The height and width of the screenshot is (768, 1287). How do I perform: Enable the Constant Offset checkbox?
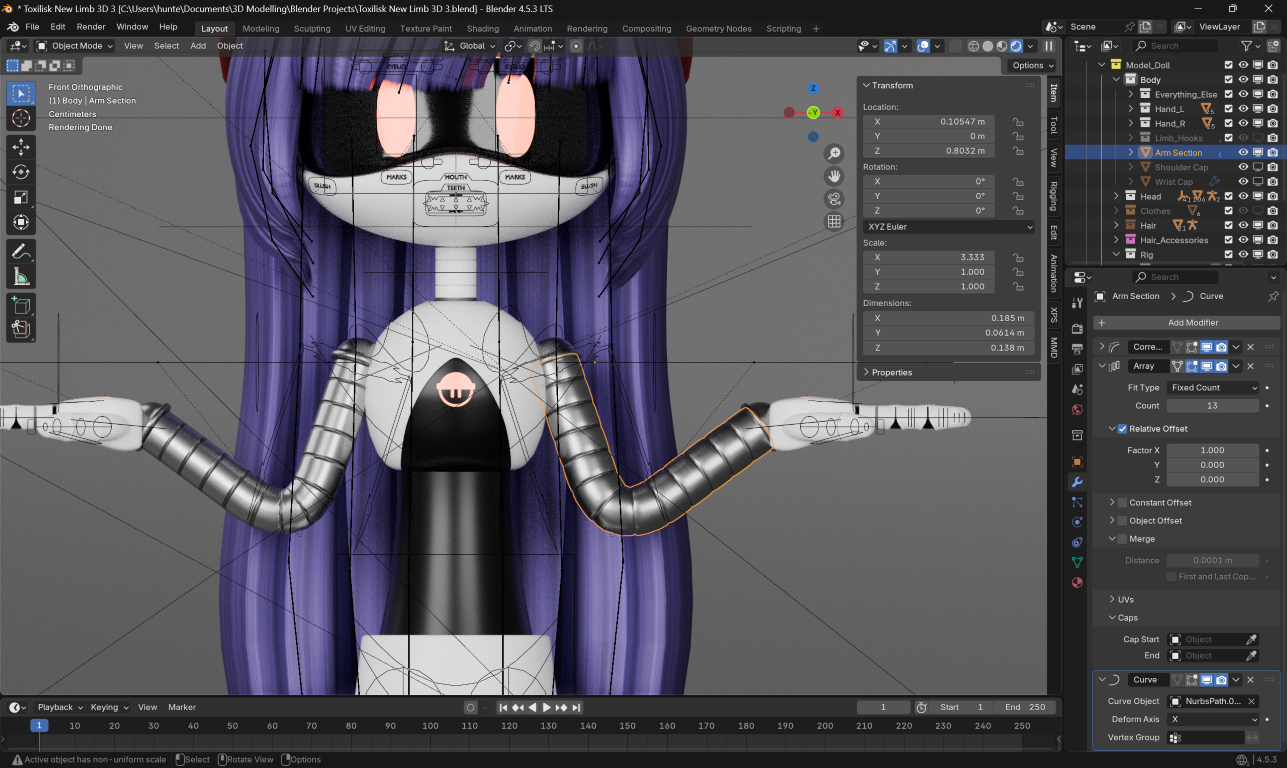(1122, 503)
